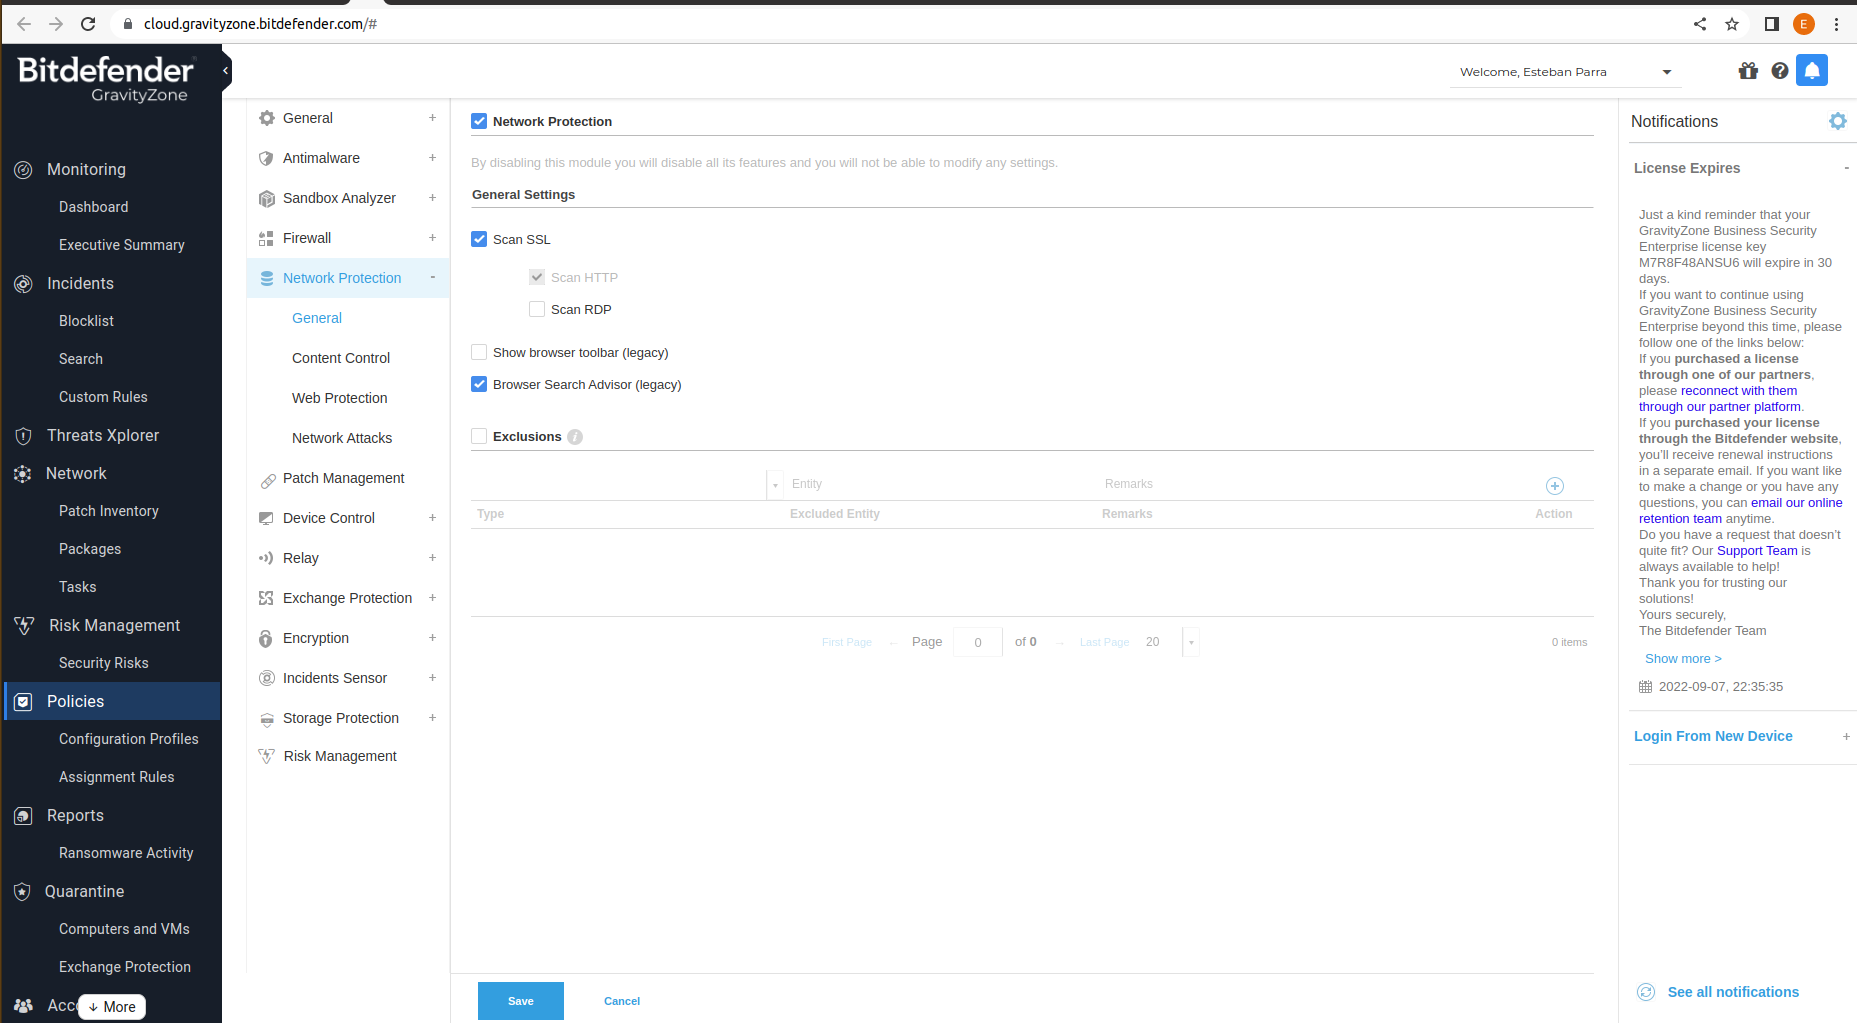Toggle the Exclusions checkbox
Image resolution: width=1857 pixels, height=1023 pixels.
tap(479, 436)
